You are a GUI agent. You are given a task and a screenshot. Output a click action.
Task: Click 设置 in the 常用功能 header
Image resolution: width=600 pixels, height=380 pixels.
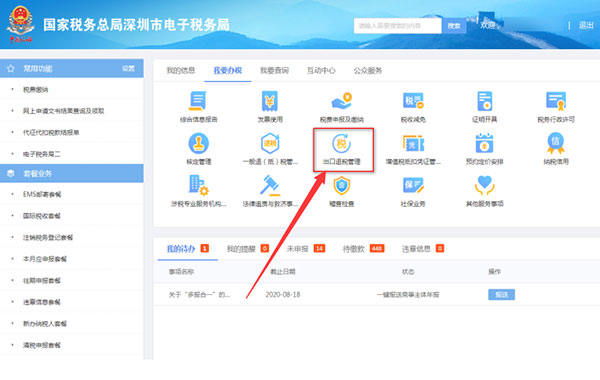tap(128, 68)
